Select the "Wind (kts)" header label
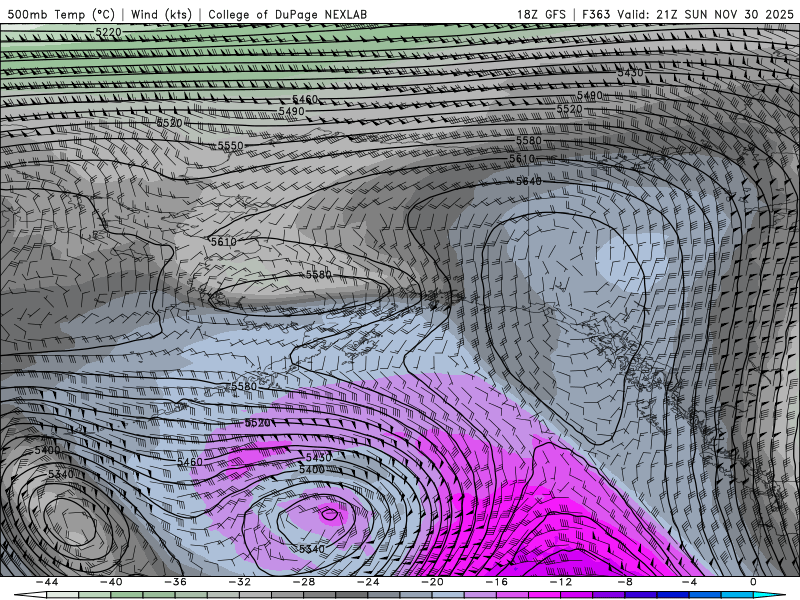 point(161,14)
